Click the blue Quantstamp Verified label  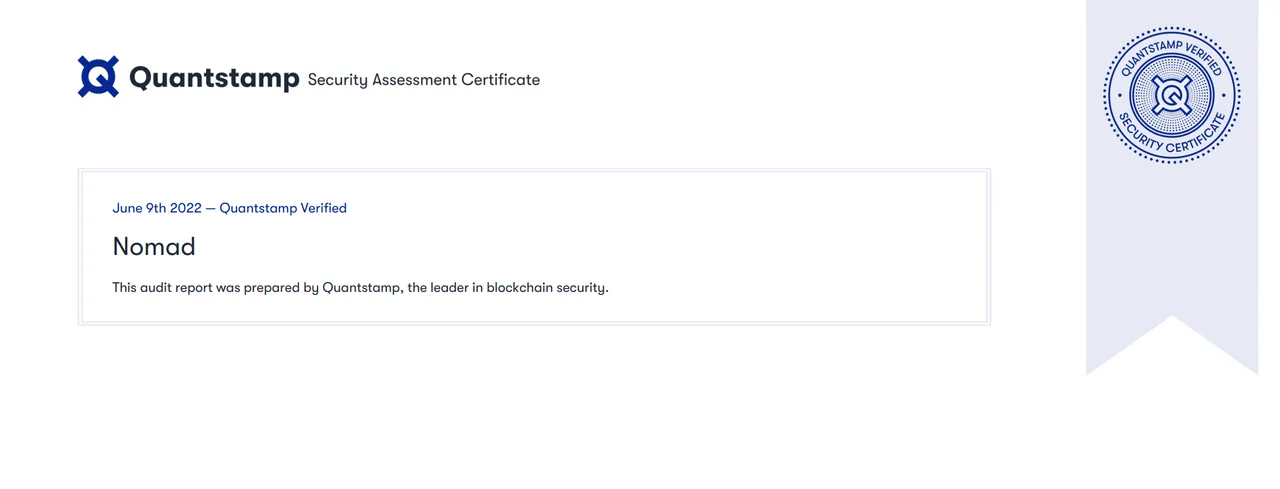click(283, 208)
